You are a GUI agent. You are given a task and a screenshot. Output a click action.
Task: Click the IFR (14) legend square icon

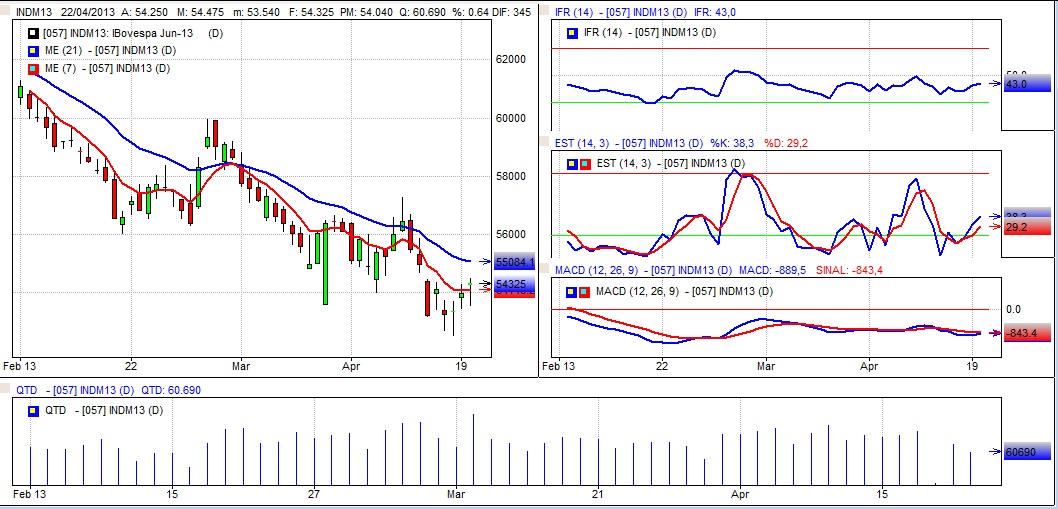point(572,33)
